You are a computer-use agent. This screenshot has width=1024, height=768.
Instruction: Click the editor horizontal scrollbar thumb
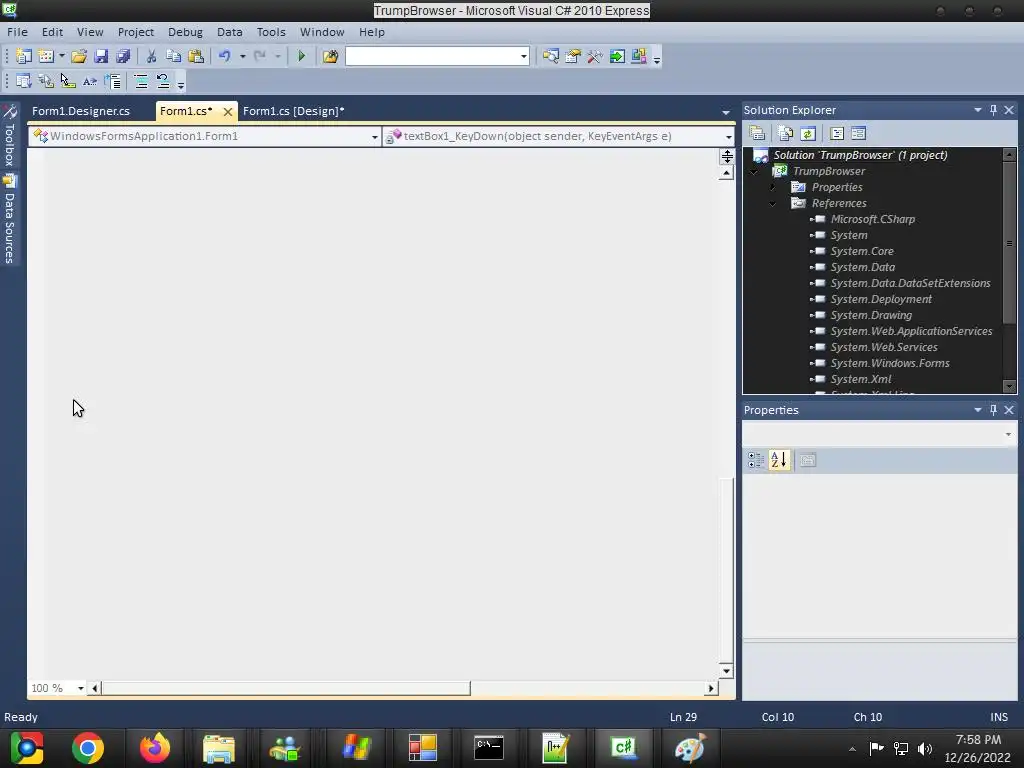tap(285, 688)
